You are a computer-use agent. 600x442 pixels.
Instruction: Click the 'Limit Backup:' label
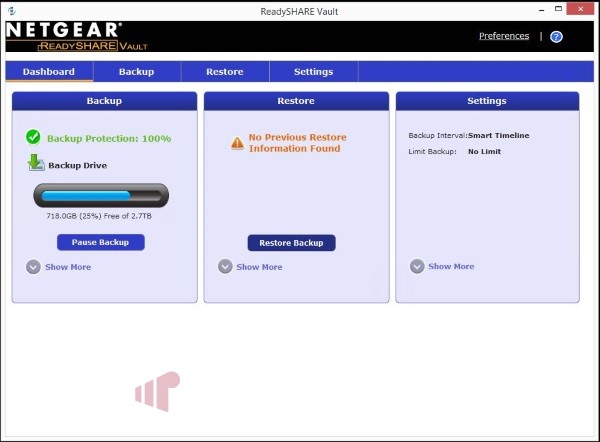[432, 152]
